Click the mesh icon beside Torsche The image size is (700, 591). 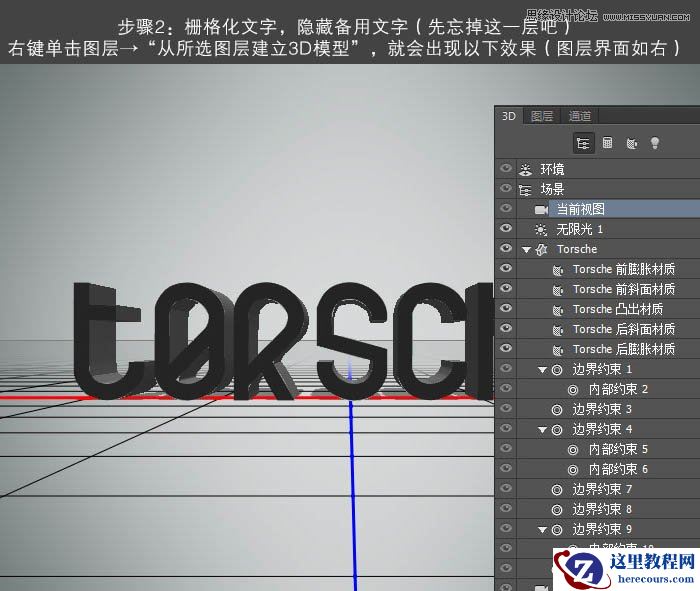click(542, 250)
